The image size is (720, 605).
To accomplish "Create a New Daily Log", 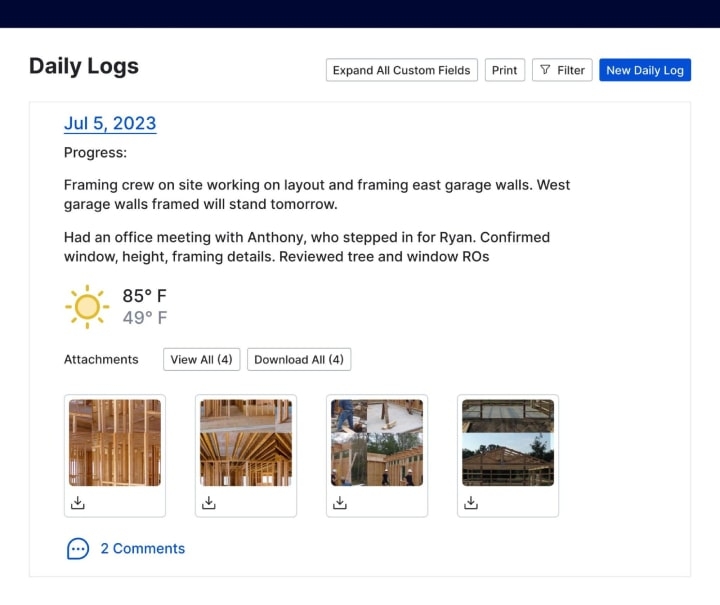I will point(645,70).
